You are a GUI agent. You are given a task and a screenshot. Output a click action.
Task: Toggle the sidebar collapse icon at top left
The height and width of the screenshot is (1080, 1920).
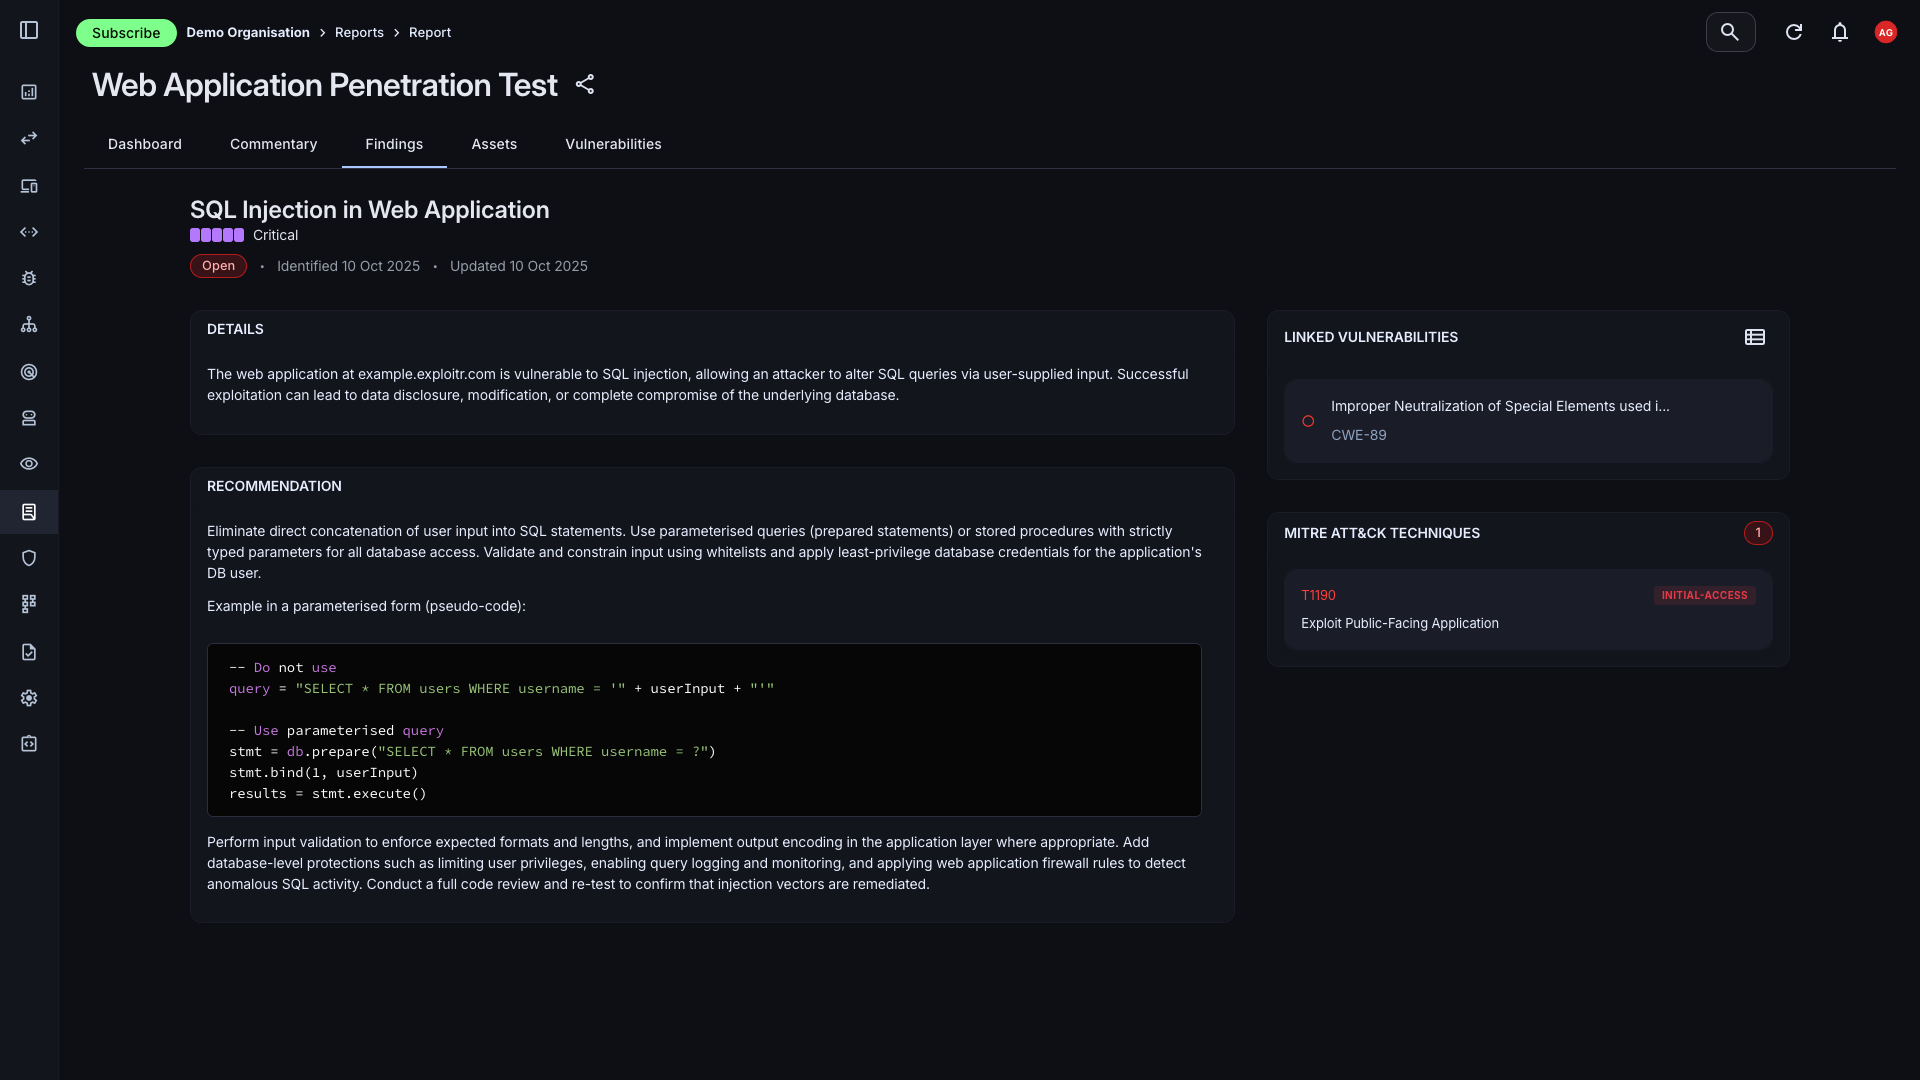tap(29, 31)
